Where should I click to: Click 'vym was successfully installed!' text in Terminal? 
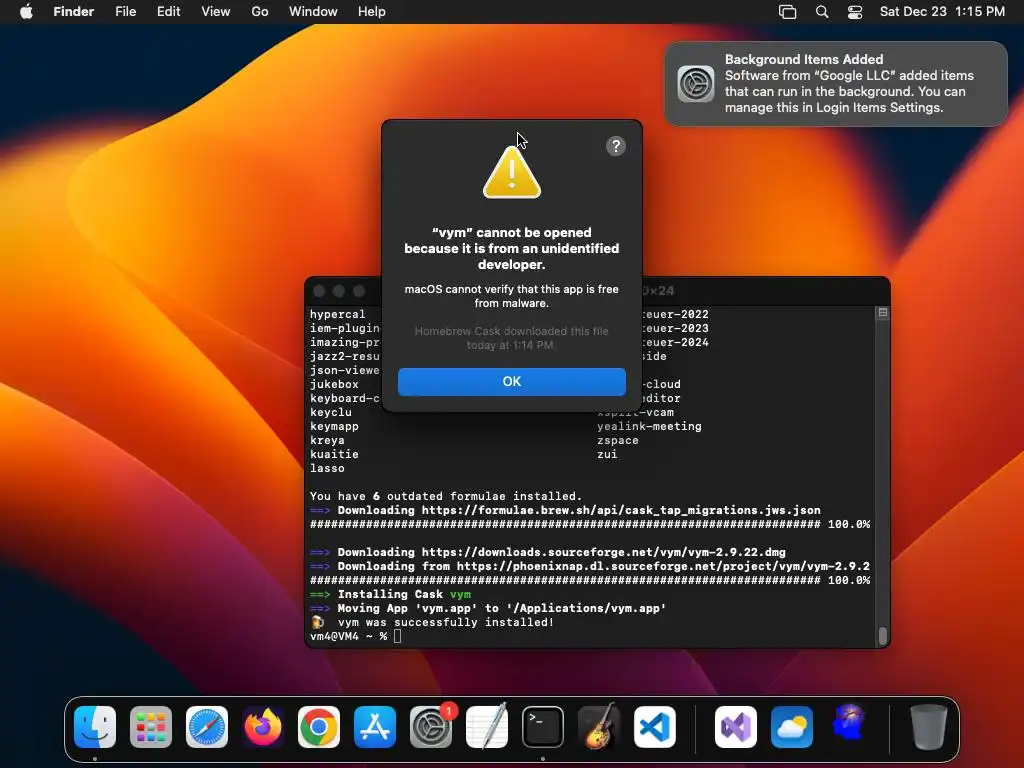(x=445, y=622)
